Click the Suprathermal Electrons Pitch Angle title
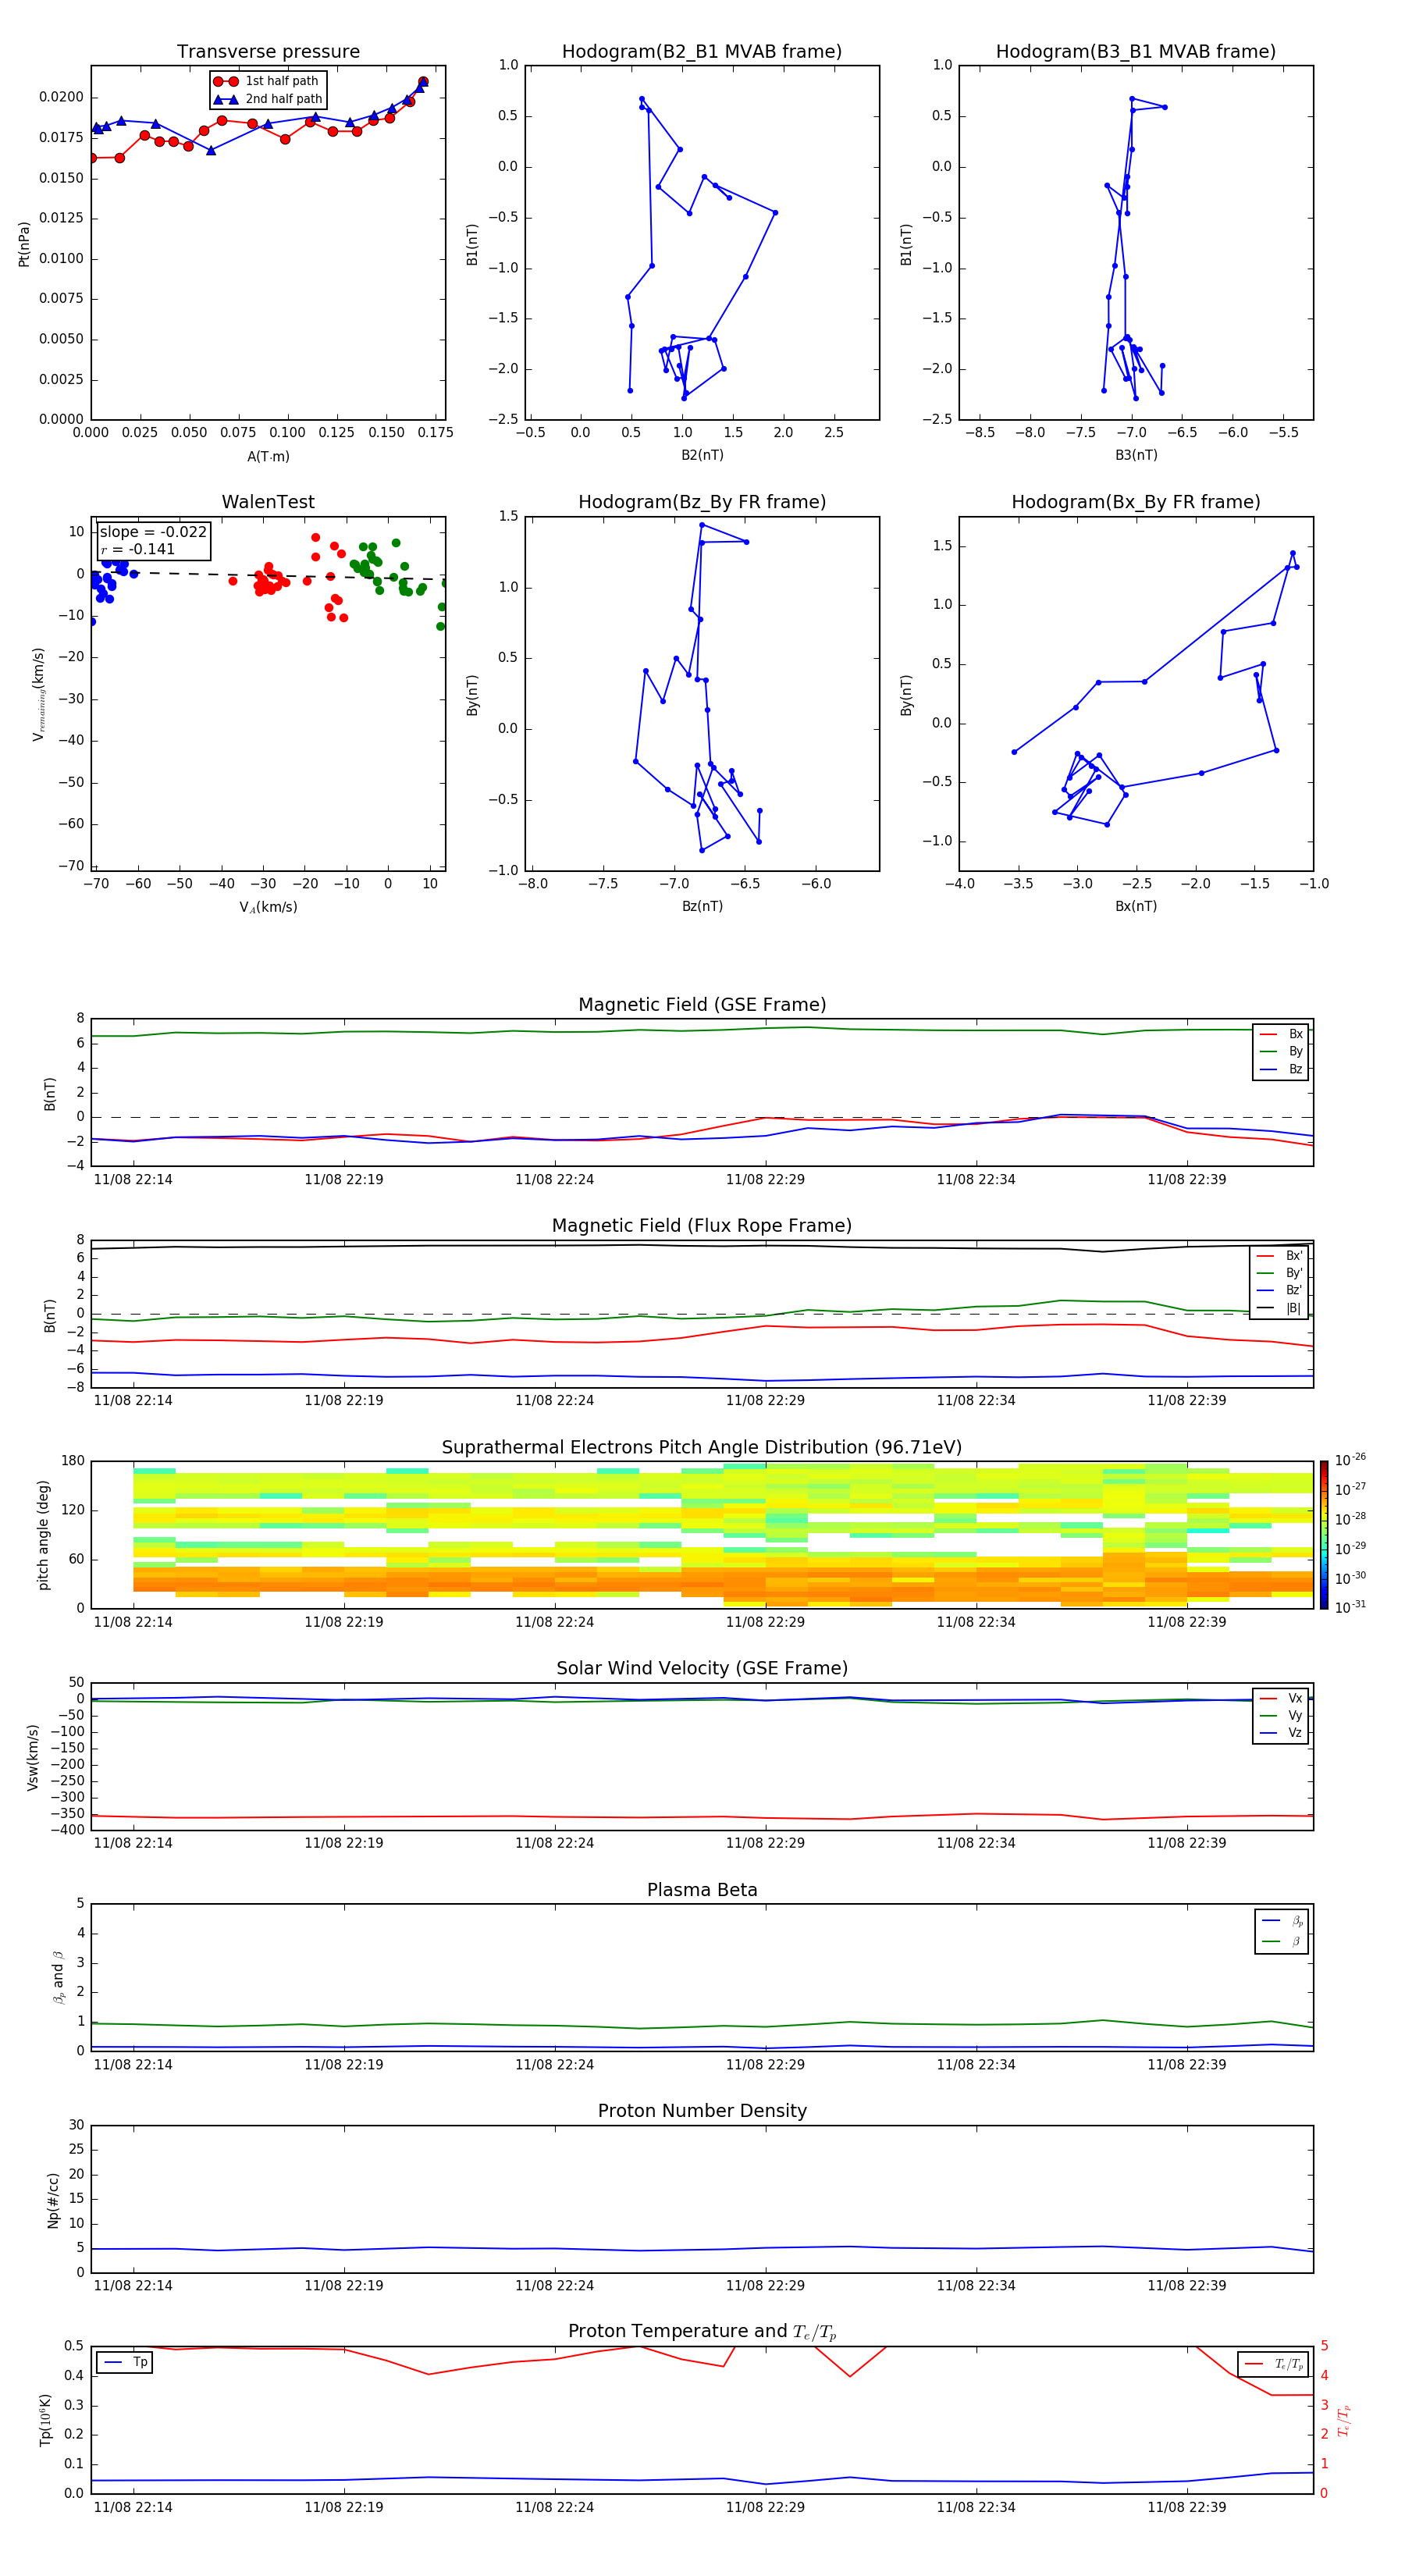This screenshot has width=1405, height=2576. point(702,1448)
